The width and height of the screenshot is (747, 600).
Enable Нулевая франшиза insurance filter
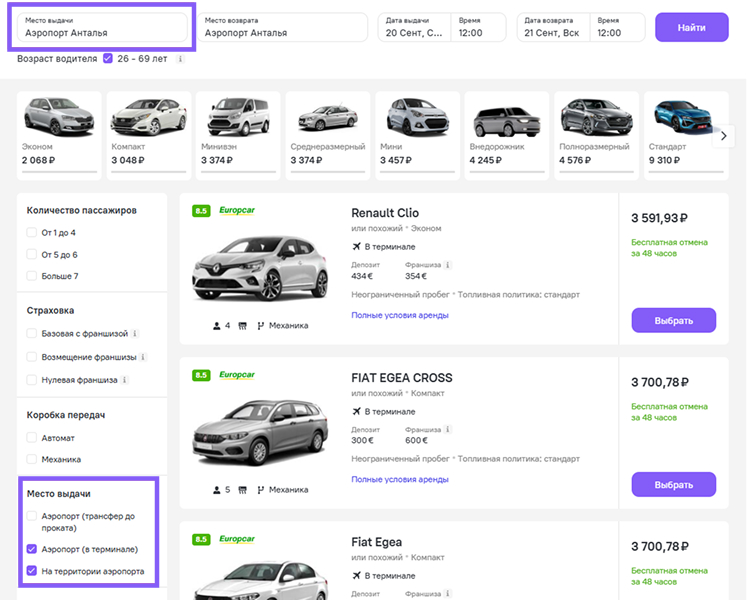point(31,380)
